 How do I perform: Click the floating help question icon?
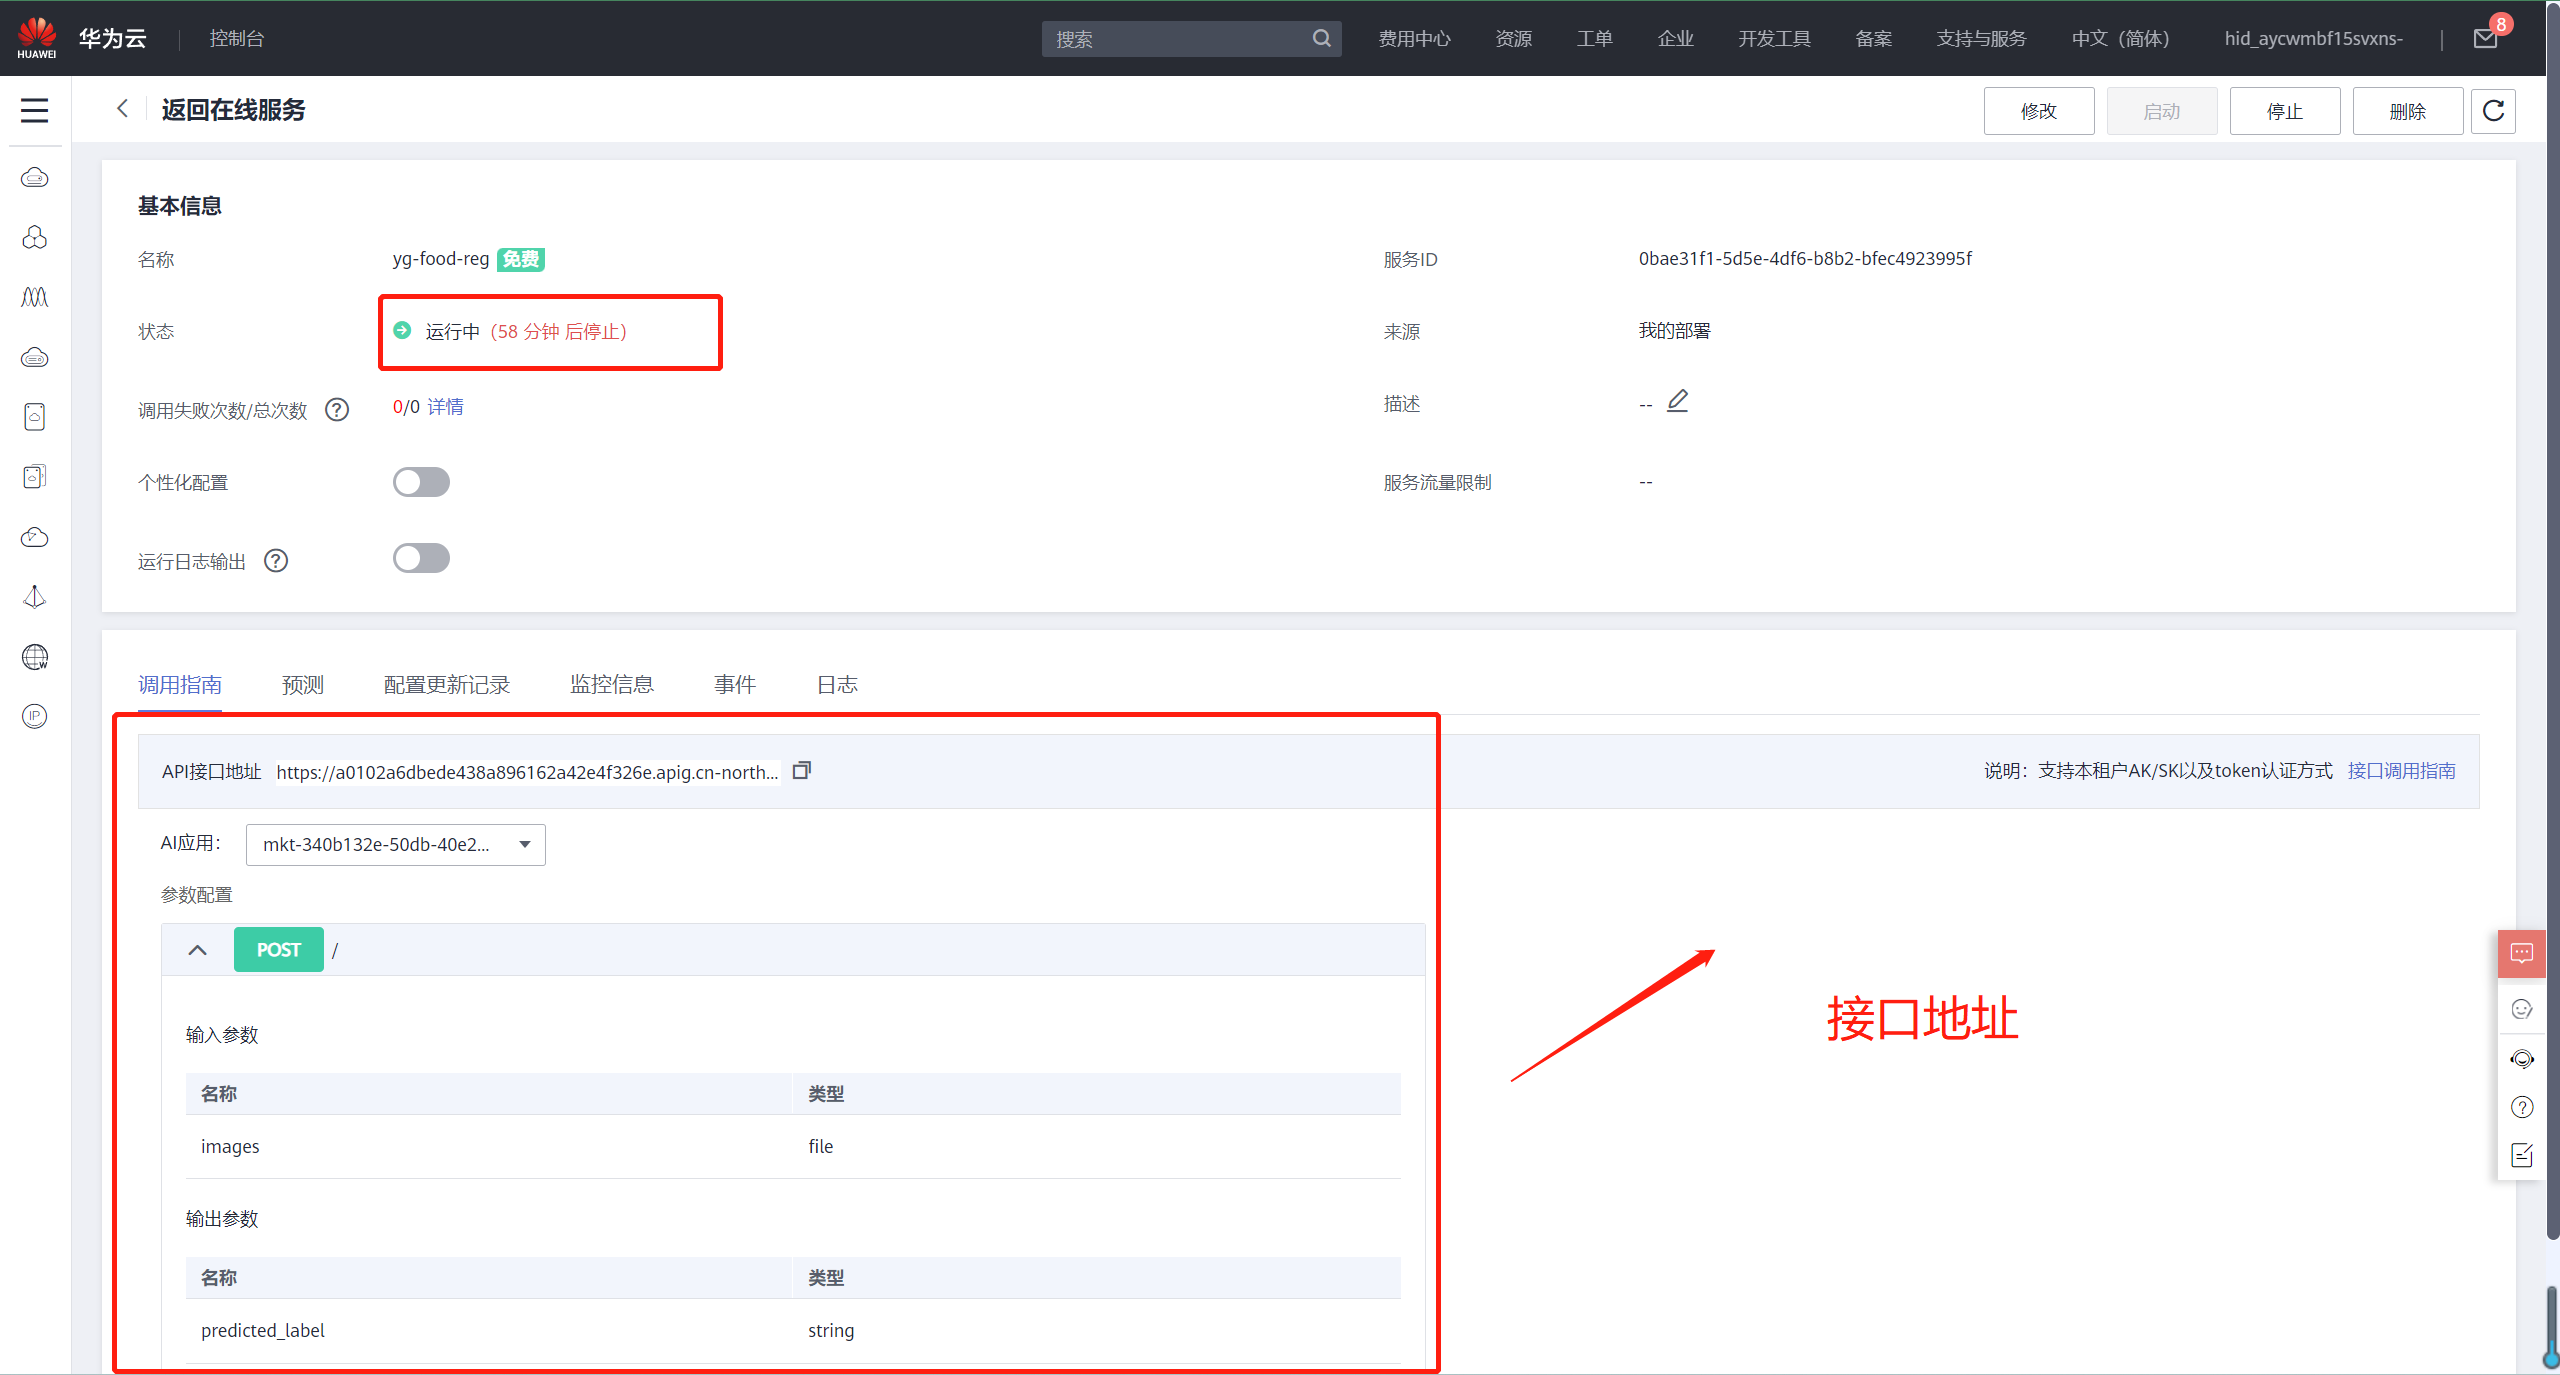click(2522, 1107)
